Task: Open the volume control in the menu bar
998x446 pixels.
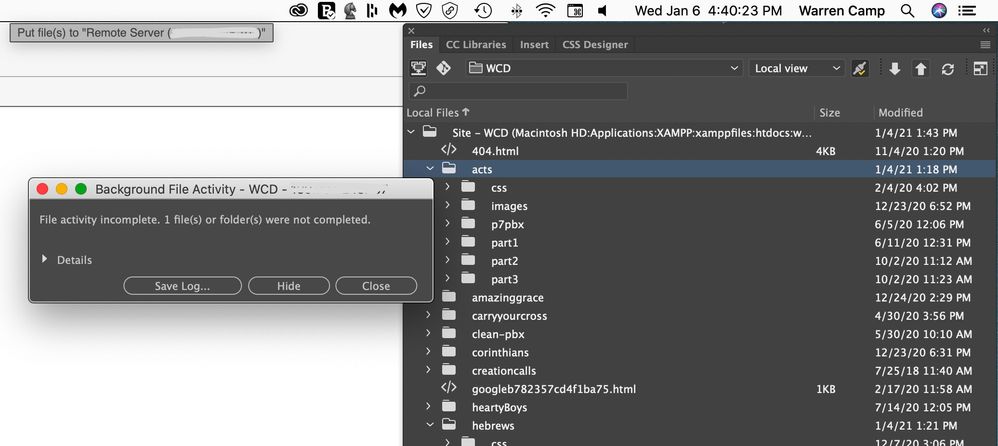Action: coord(602,10)
